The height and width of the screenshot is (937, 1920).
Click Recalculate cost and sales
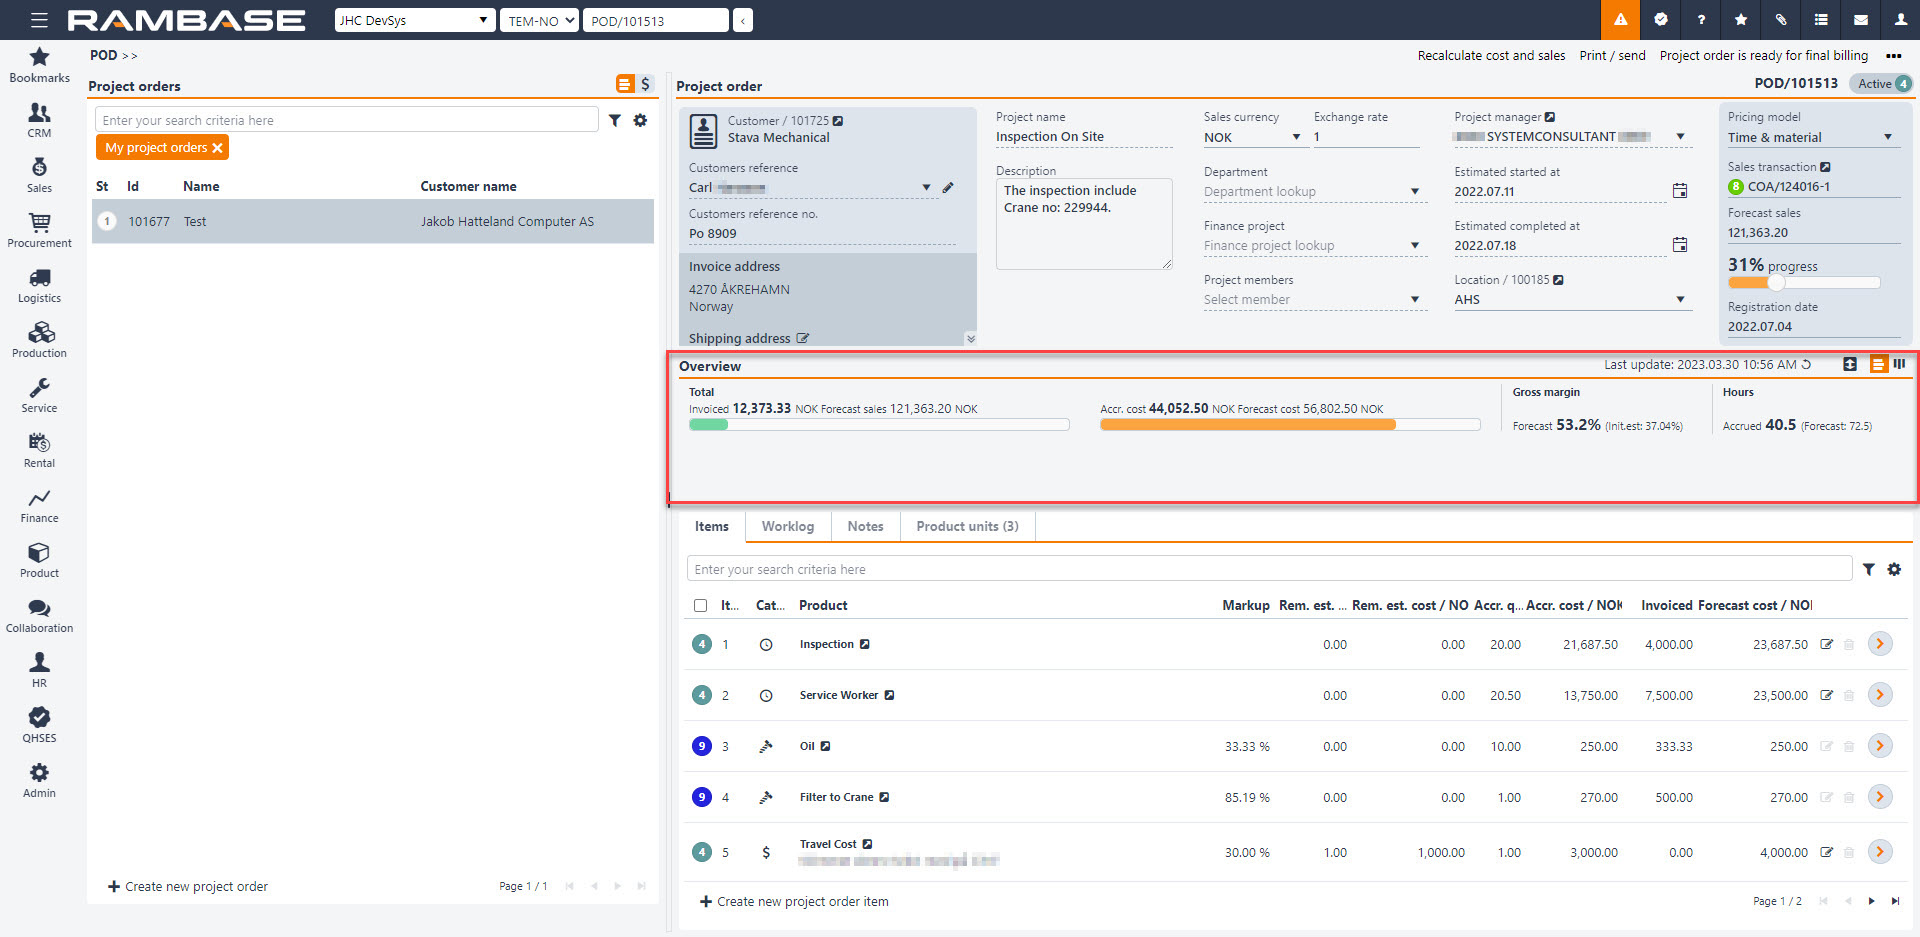(1491, 56)
